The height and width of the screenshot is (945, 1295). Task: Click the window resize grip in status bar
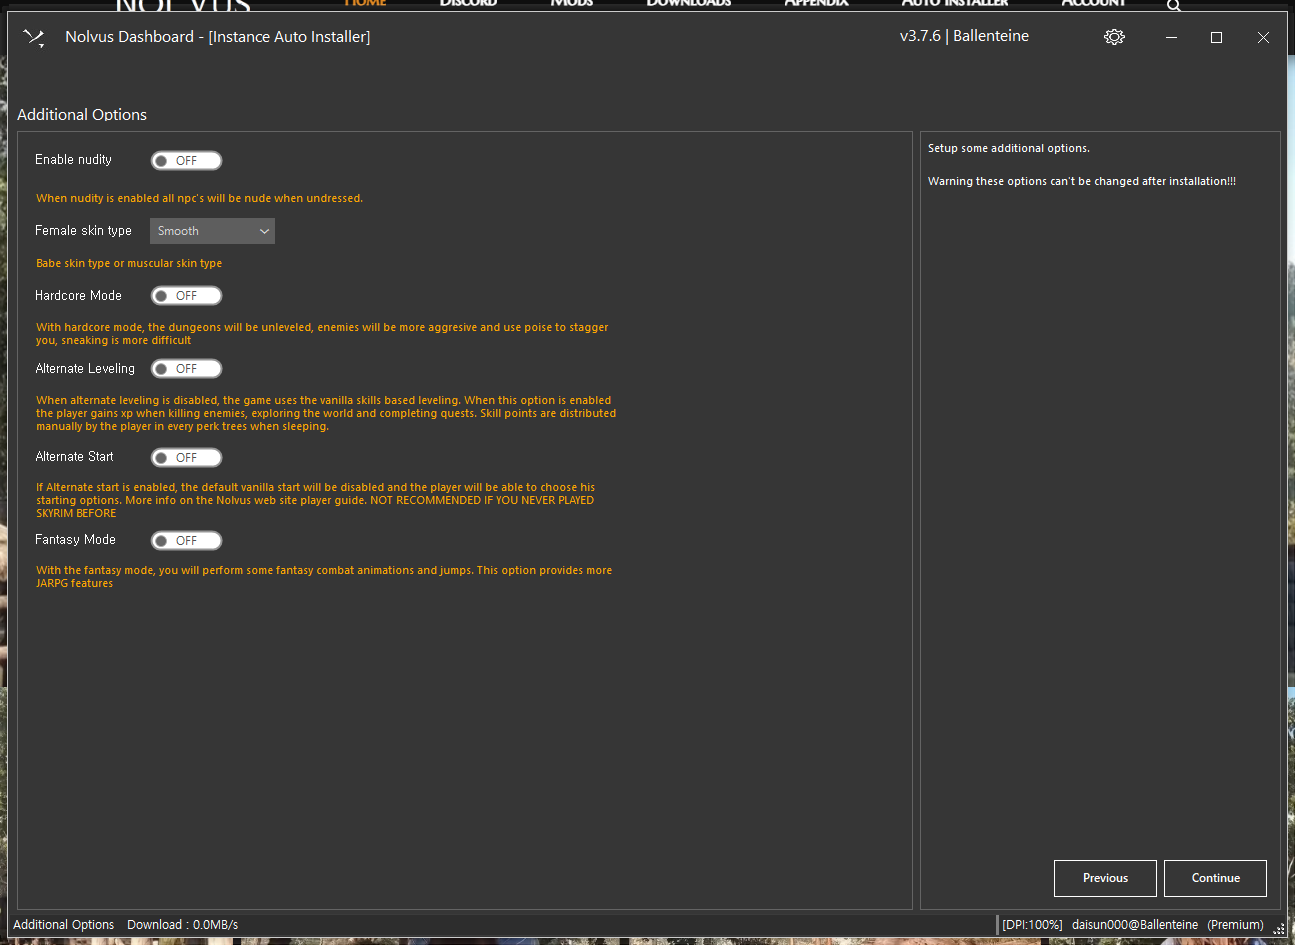[x=1278, y=929]
